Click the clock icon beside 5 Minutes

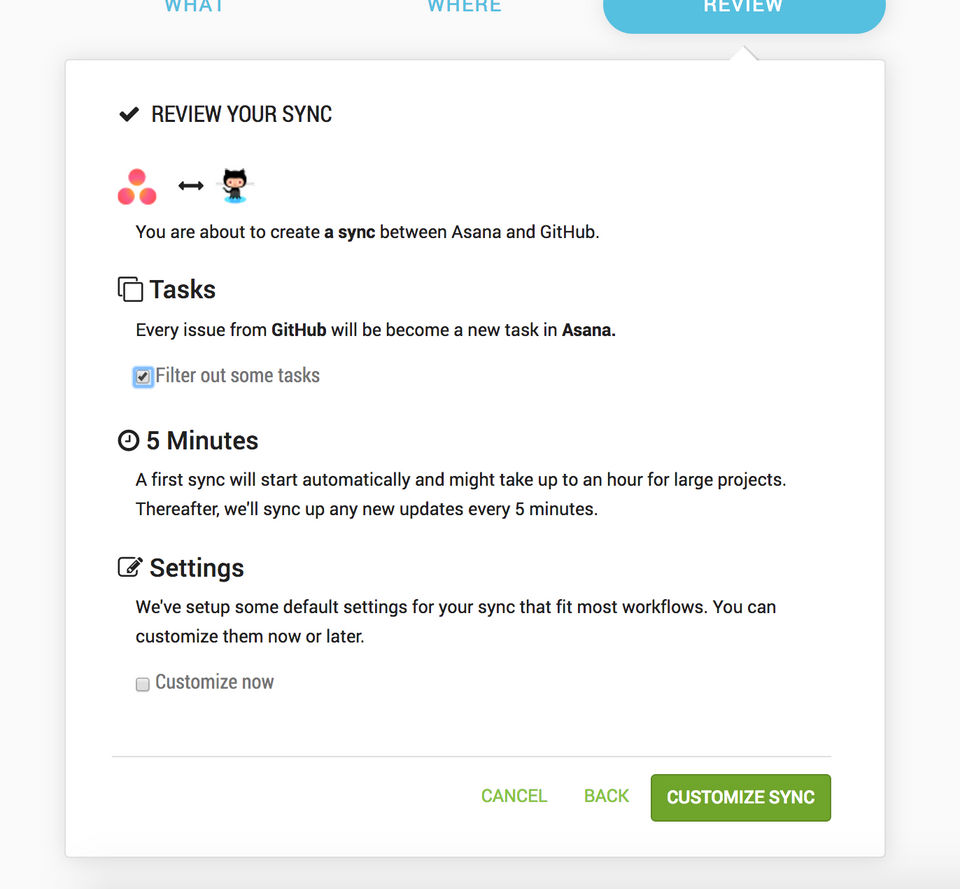[x=128, y=441]
